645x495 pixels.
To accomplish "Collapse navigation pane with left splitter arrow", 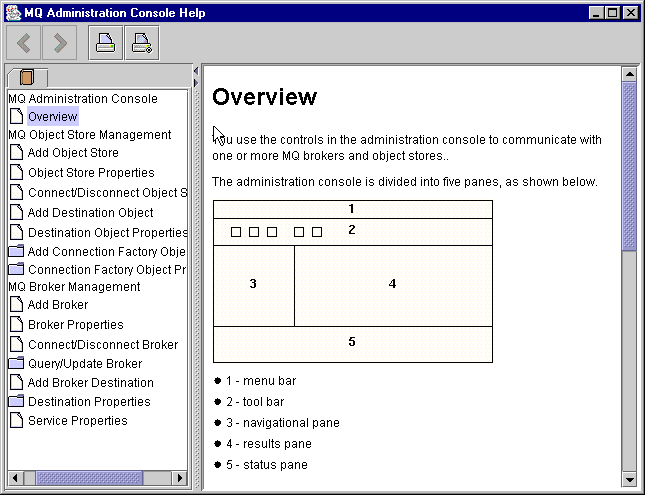I will point(196,71).
